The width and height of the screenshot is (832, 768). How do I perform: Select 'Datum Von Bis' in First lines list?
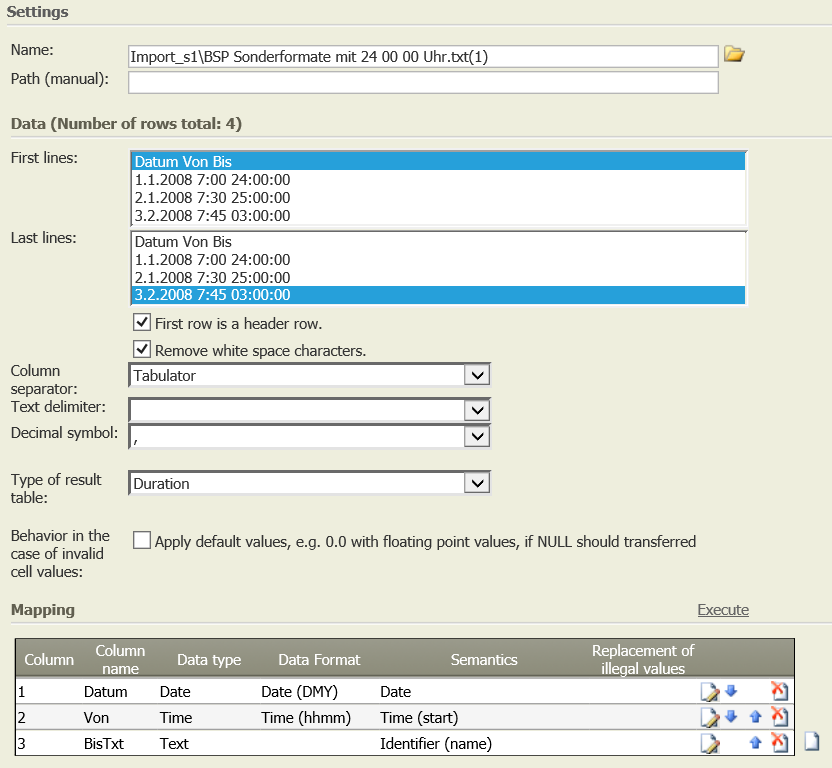point(438,161)
